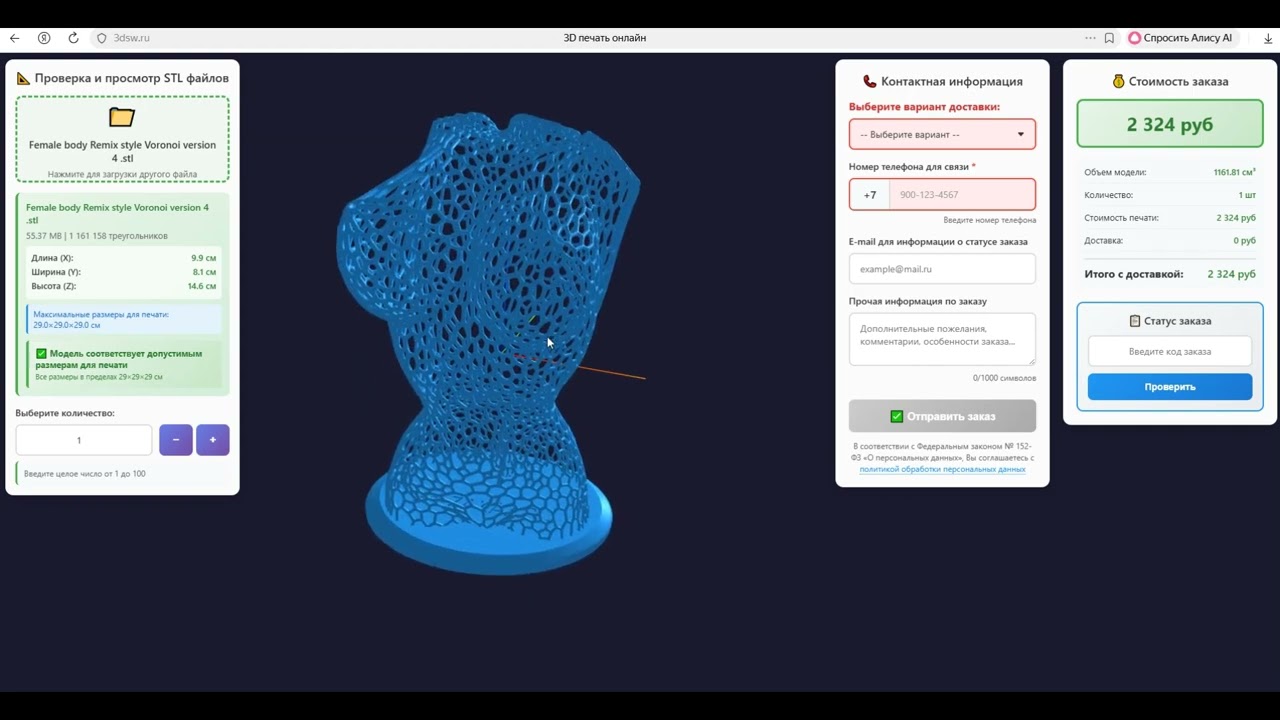The image size is (1280, 720).
Task: Decrease quantity with the minus button
Action: (176, 440)
